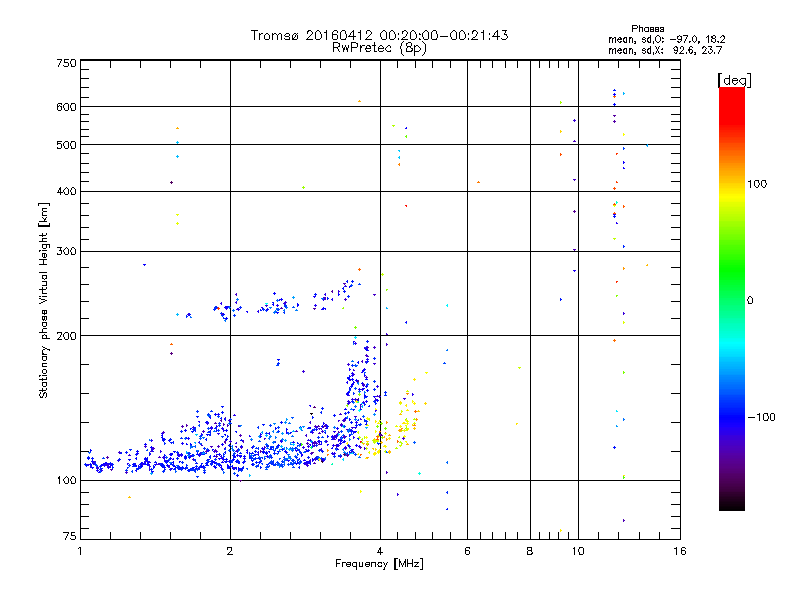Click the x-axis tick label '2'

(x=230, y=551)
